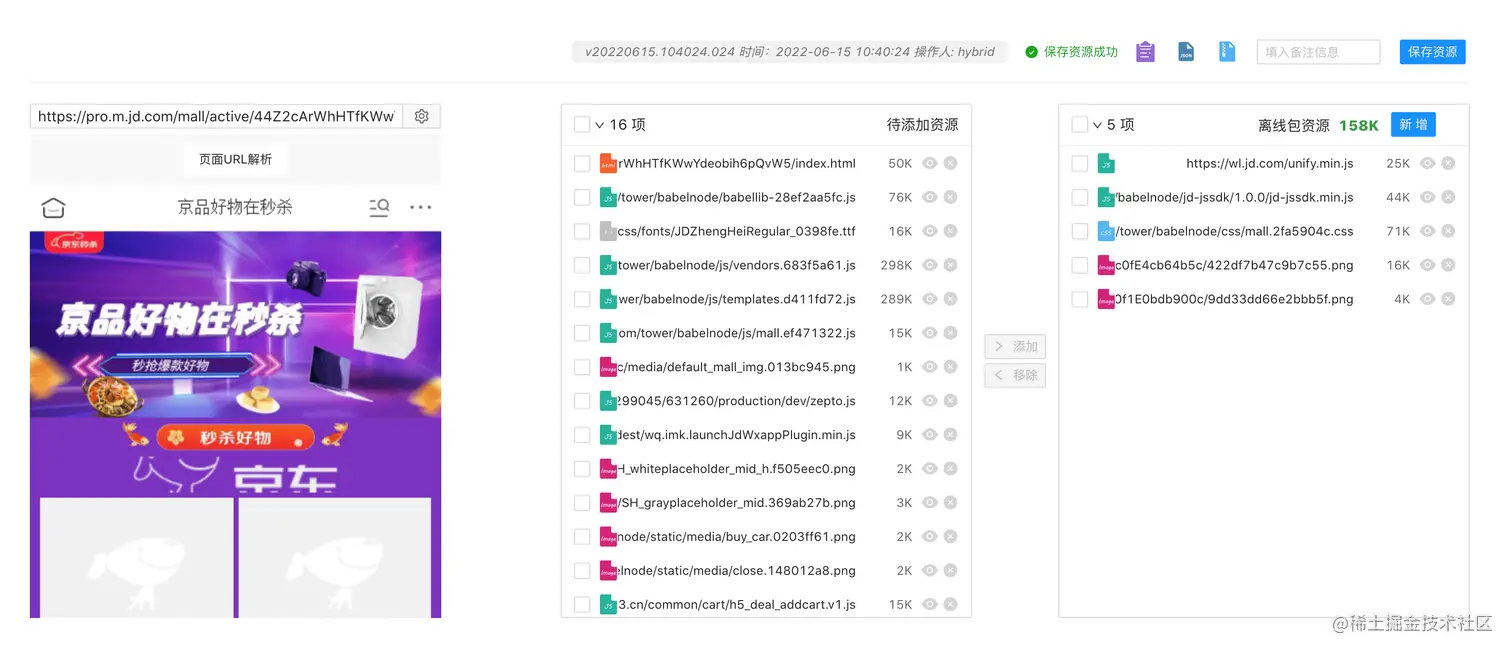Click the 新增 button

pyautogui.click(x=1413, y=125)
